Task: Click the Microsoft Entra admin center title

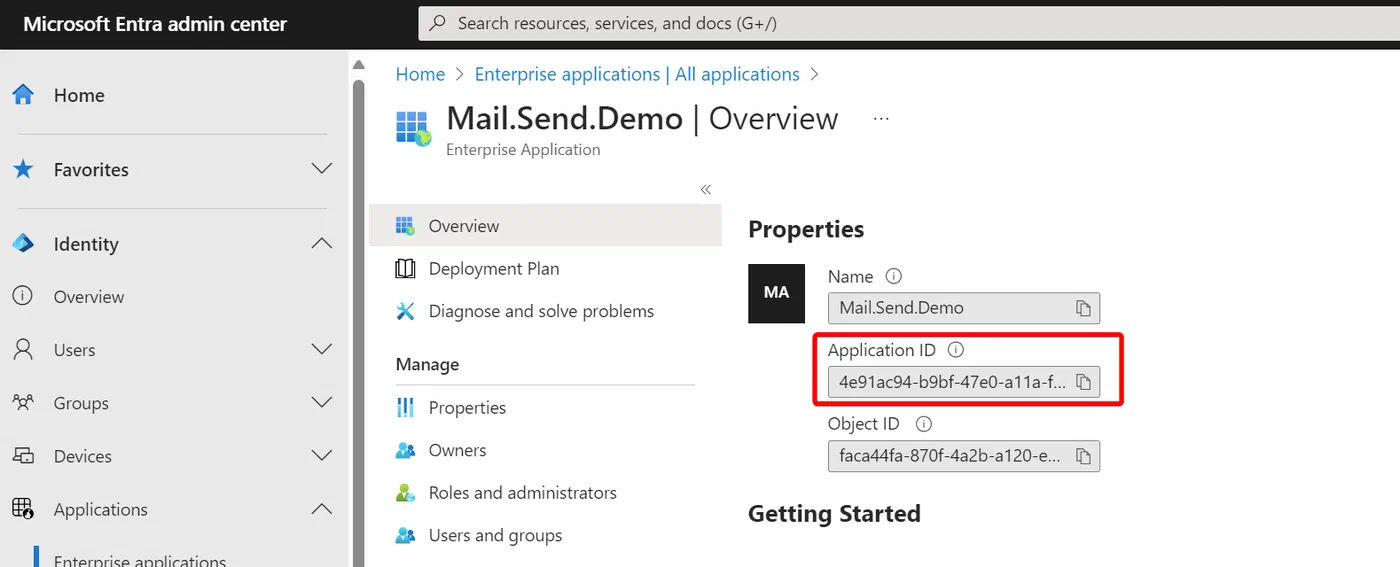Action: [x=155, y=24]
